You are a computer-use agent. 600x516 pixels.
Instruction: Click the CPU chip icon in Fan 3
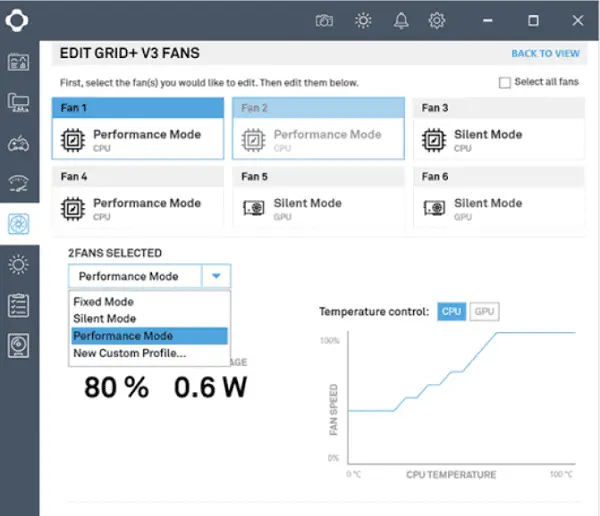[434, 140]
